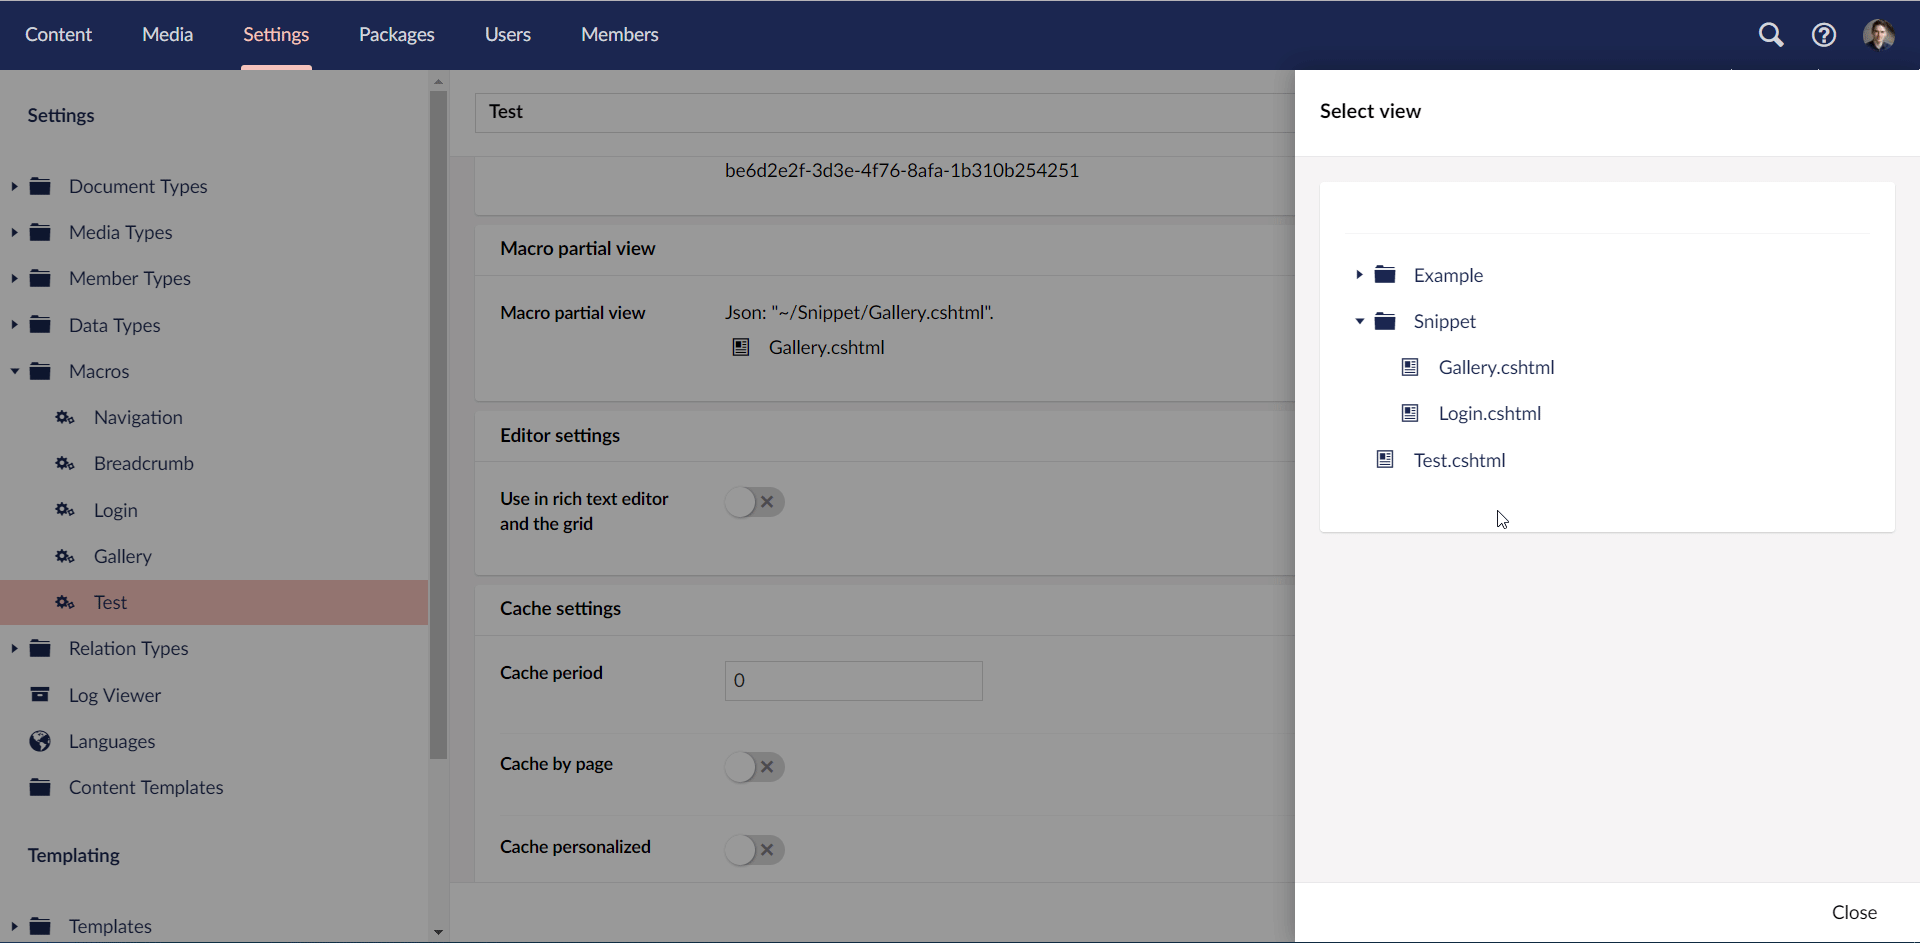Select the Gallery.cshtml file icon in the dialog
1920x943 pixels.
pos(1410,367)
